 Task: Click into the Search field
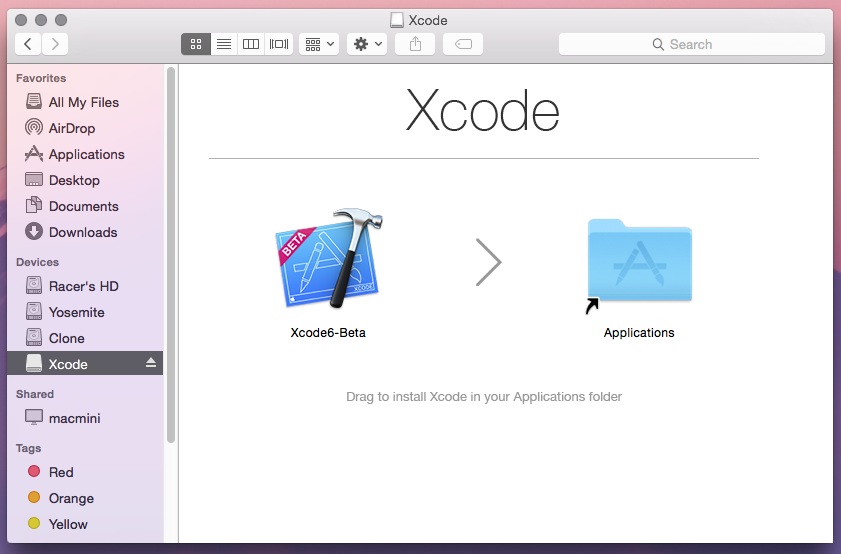(692, 44)
